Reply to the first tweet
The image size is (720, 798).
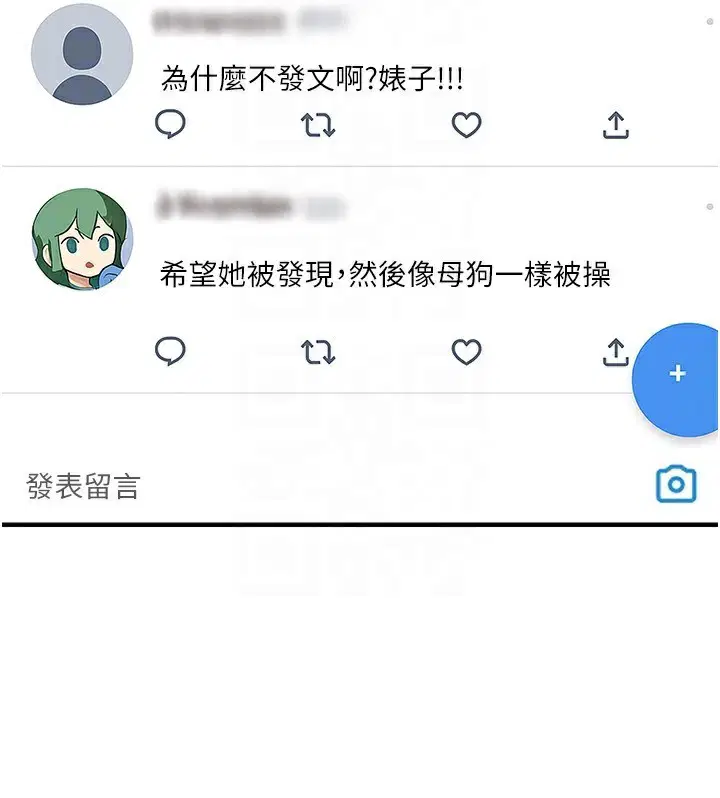click(x=170, y=124)
